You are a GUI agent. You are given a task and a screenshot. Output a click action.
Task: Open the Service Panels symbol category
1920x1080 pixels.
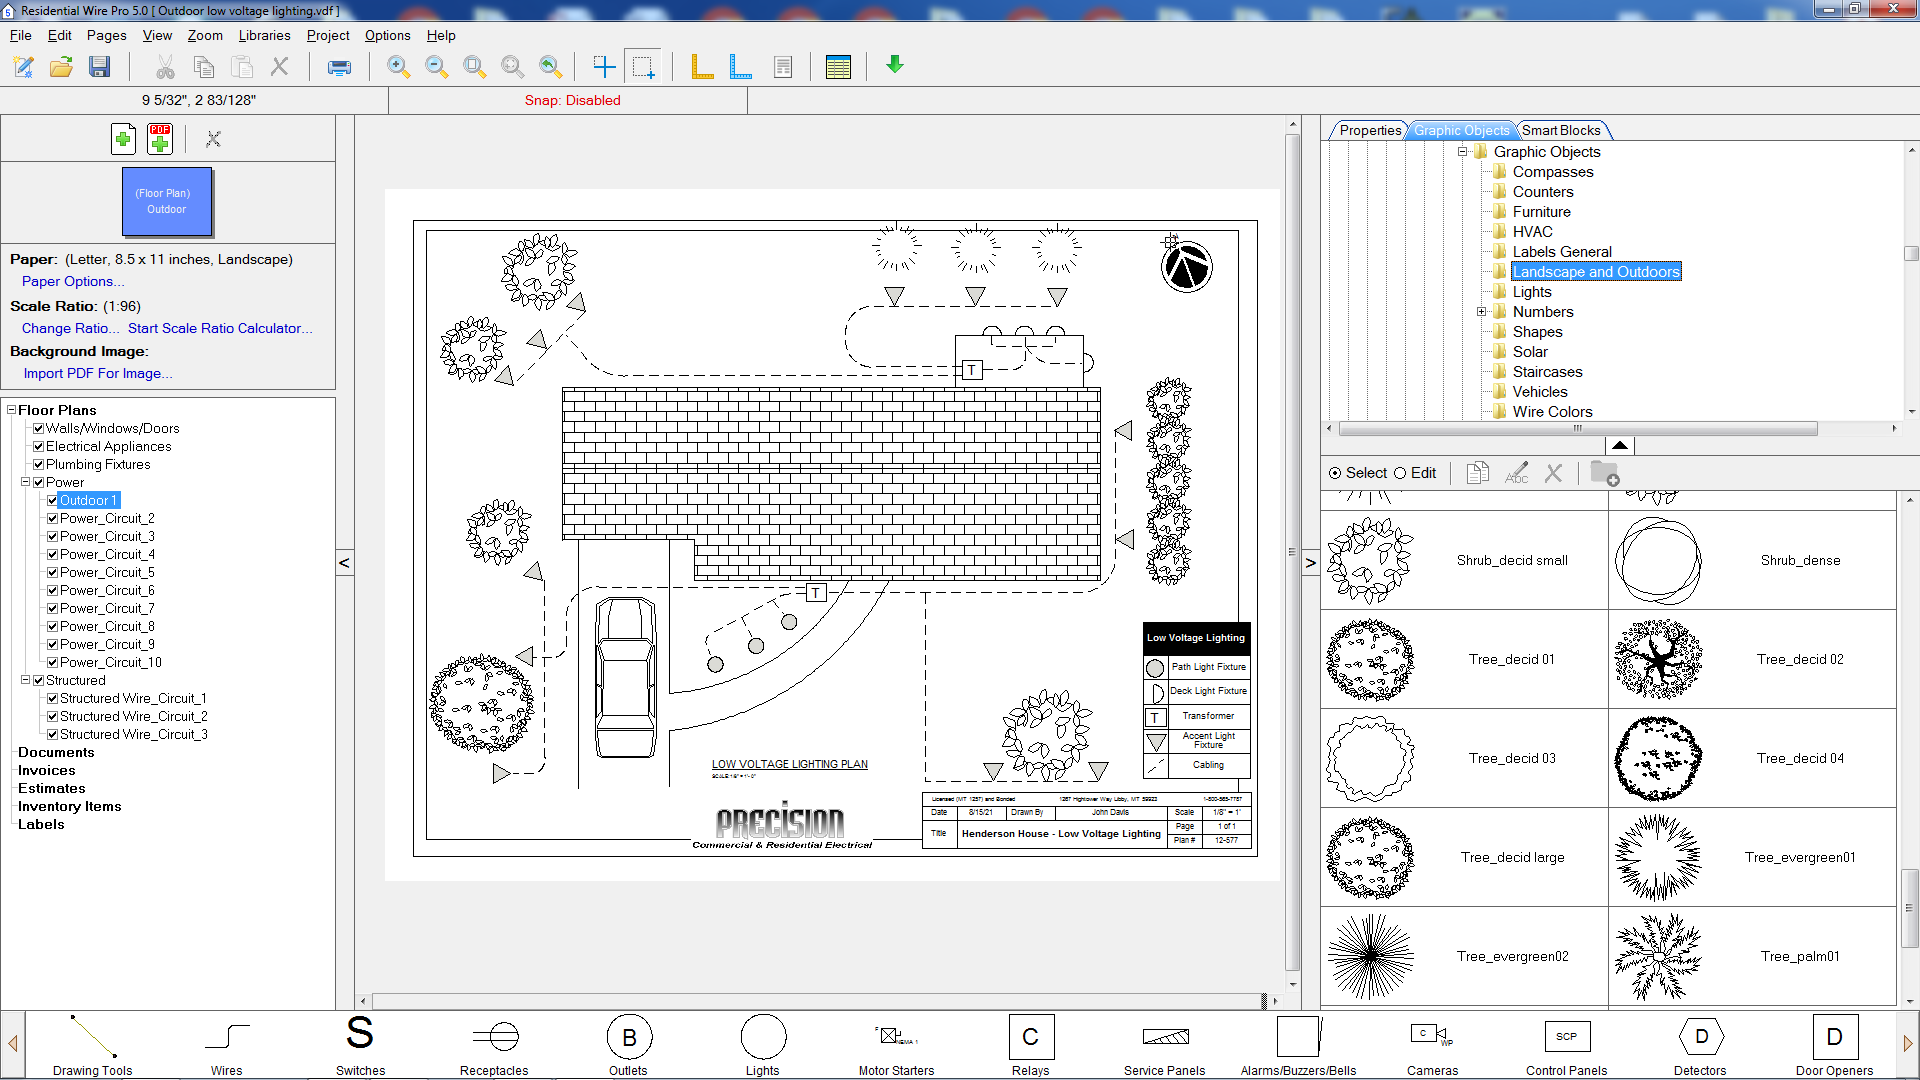[1164, 1045]
